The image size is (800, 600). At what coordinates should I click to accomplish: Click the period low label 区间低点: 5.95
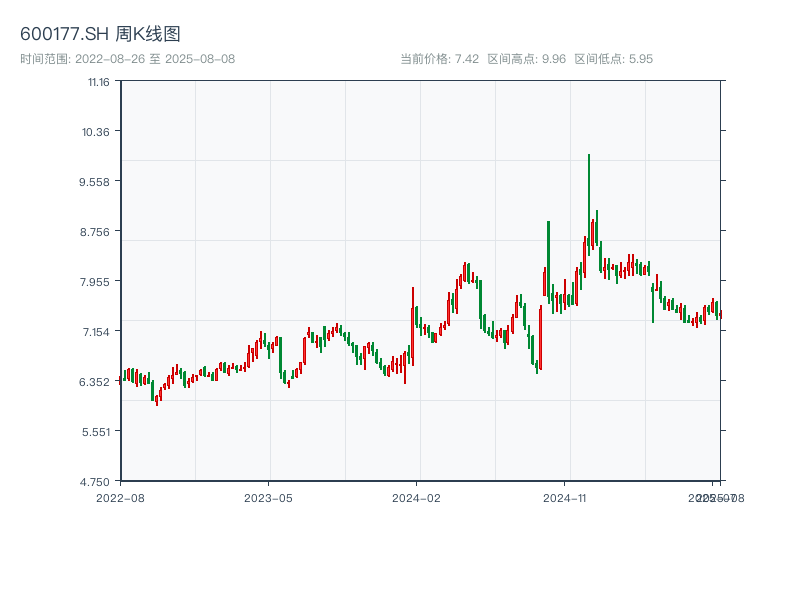coord(614,59)
